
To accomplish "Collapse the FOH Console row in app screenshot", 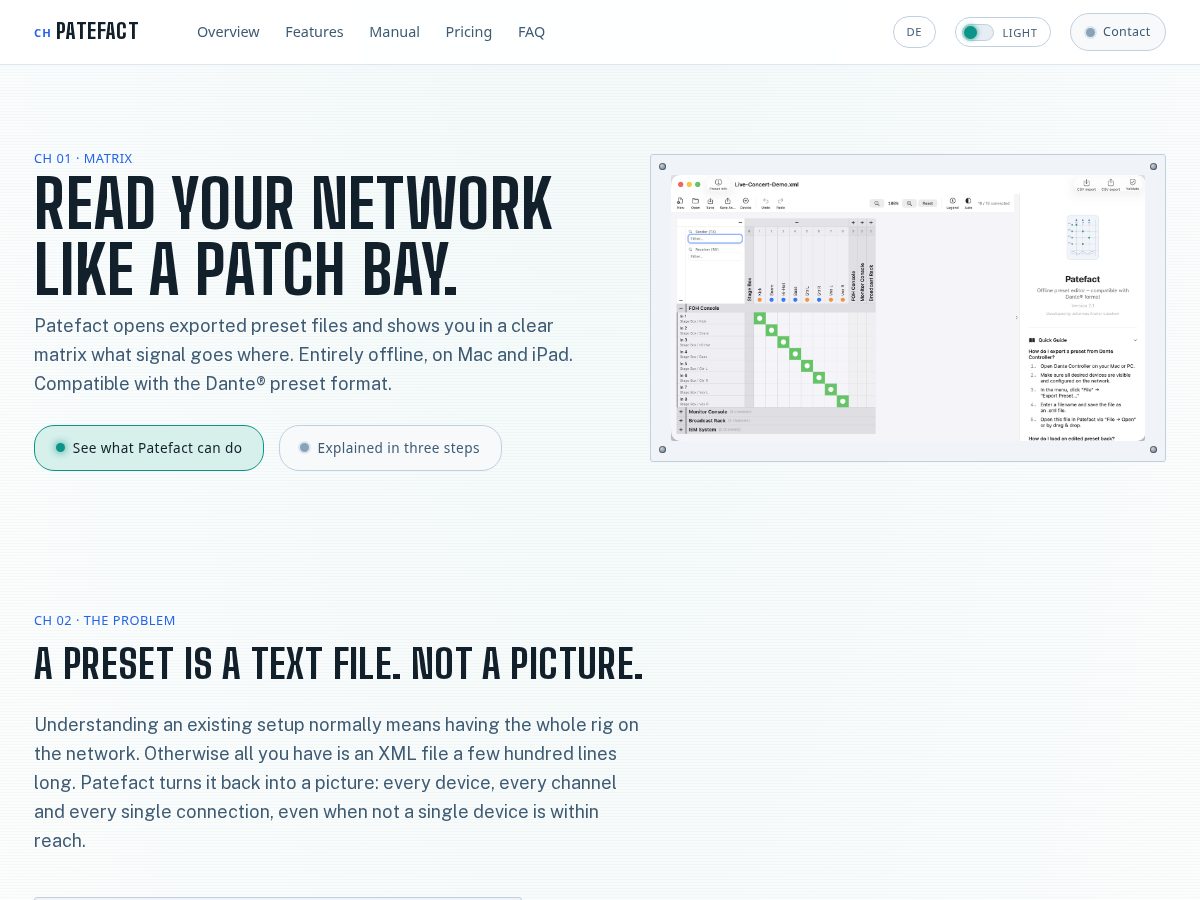I will point(681,308).
